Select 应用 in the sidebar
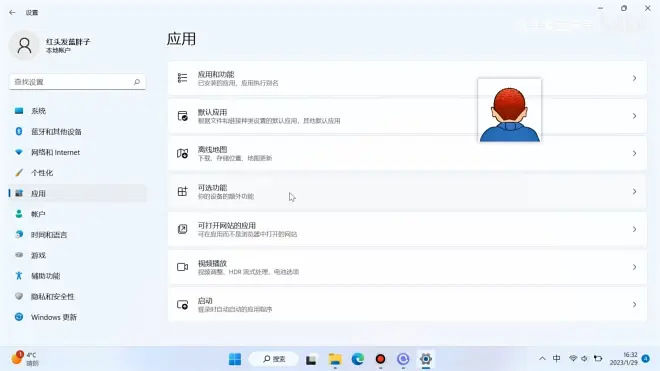660x371 pixels. pos(77,193)
